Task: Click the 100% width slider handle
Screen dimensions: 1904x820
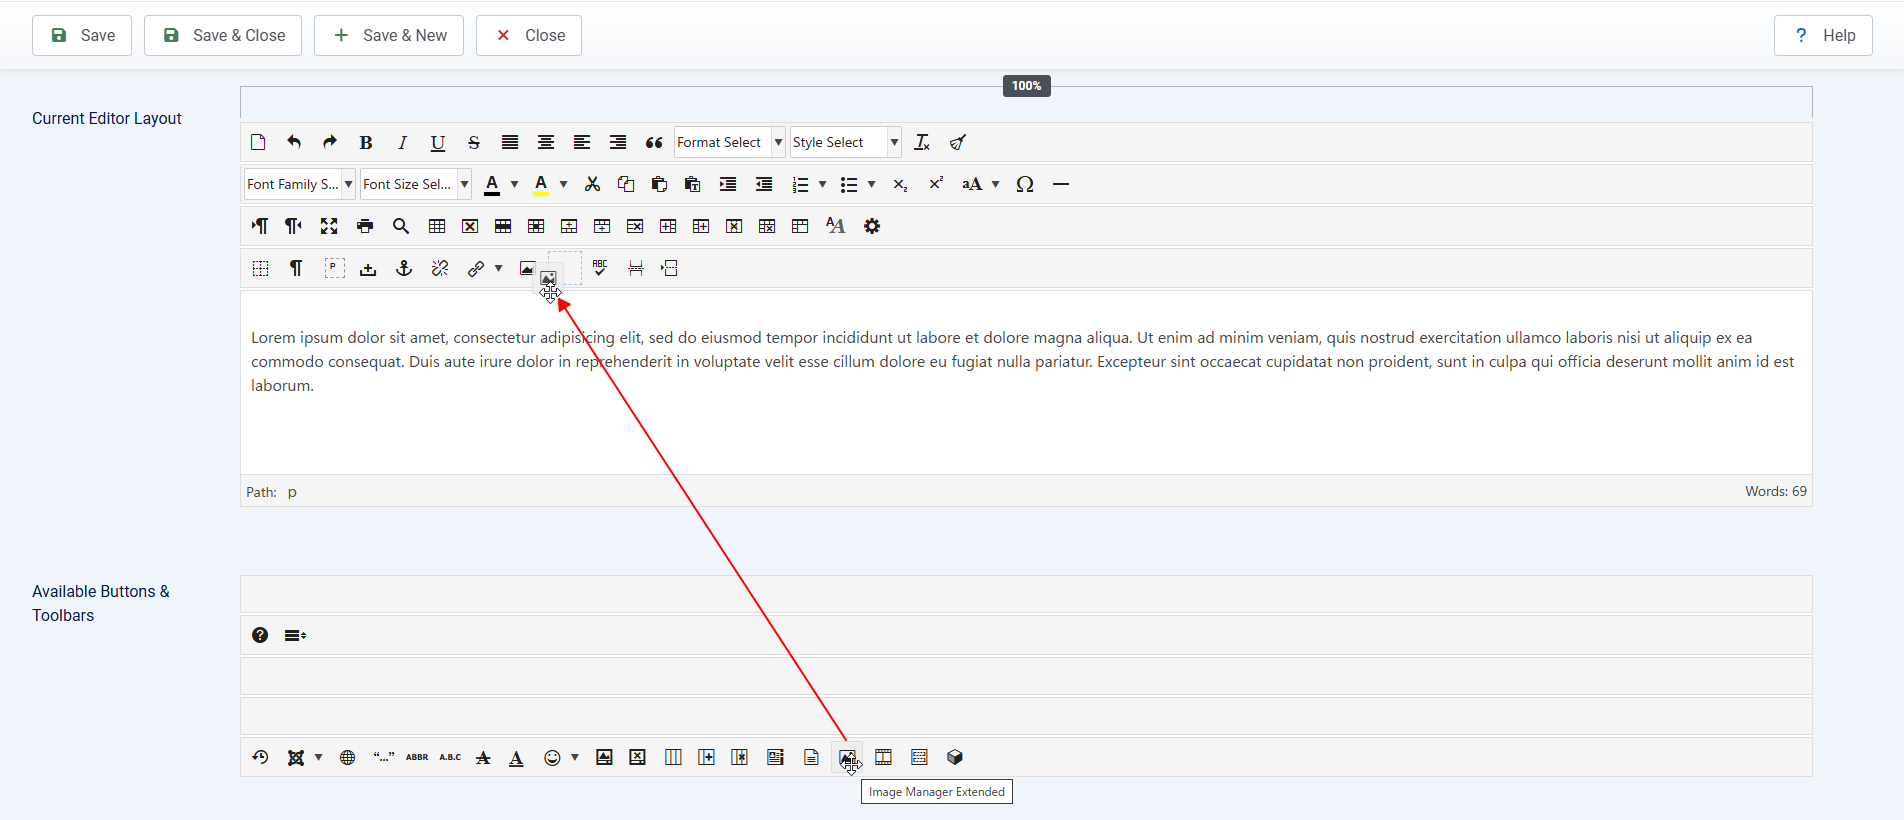Action: (x=1026, y=86)
